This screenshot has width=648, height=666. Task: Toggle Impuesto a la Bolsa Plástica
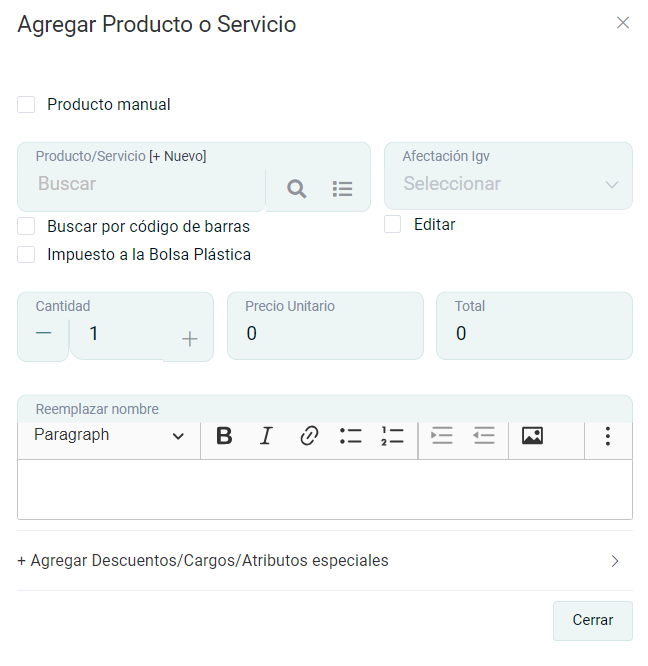tap(27, 254)
